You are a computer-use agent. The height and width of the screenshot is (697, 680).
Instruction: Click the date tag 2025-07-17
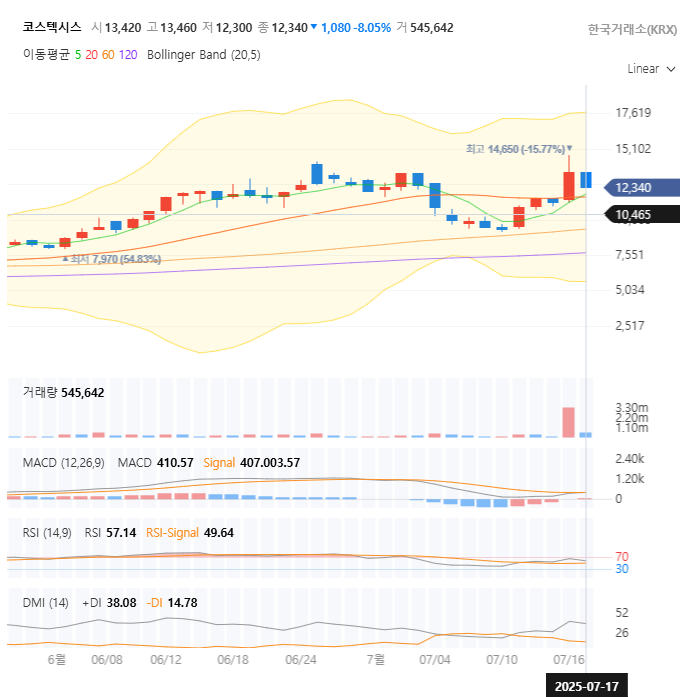[x=587, y=686]
